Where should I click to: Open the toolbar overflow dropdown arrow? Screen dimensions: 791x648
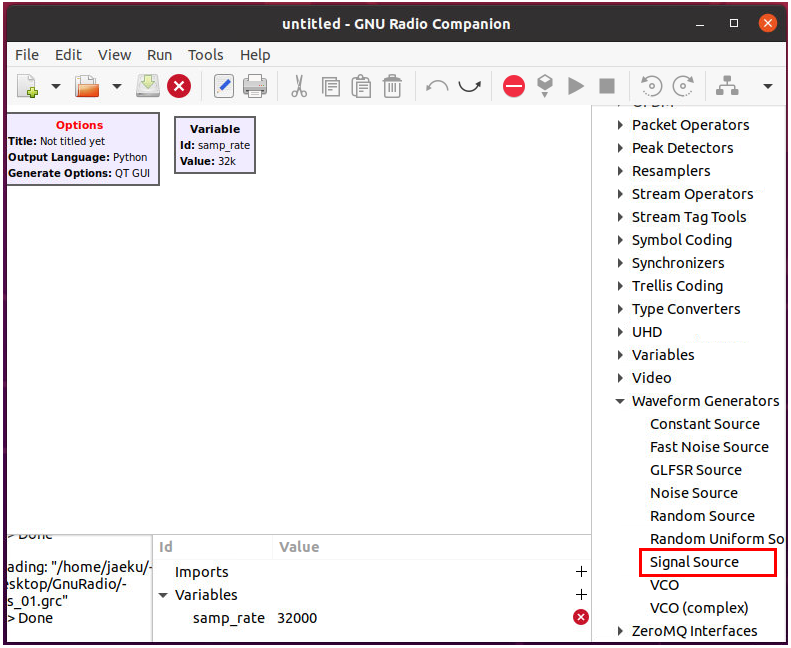[767, 86]
